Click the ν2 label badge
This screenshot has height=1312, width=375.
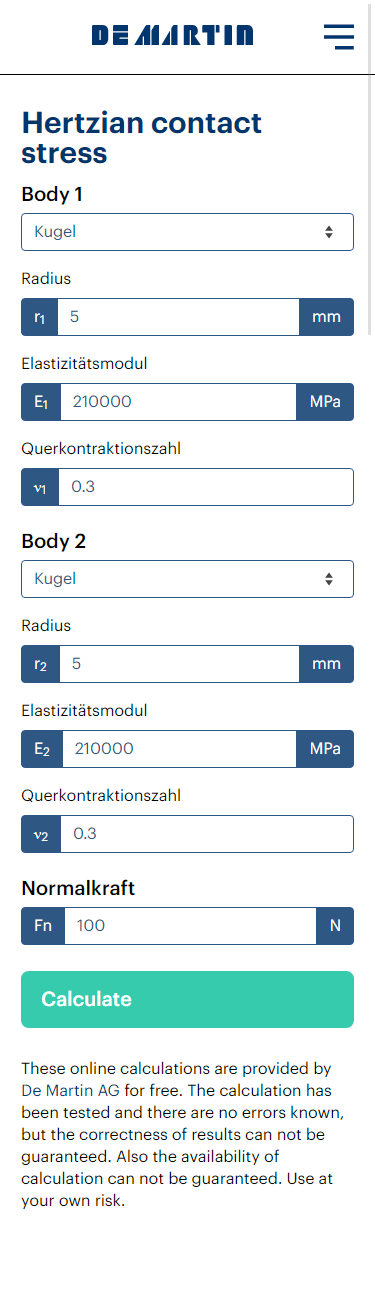pos(41,834)
